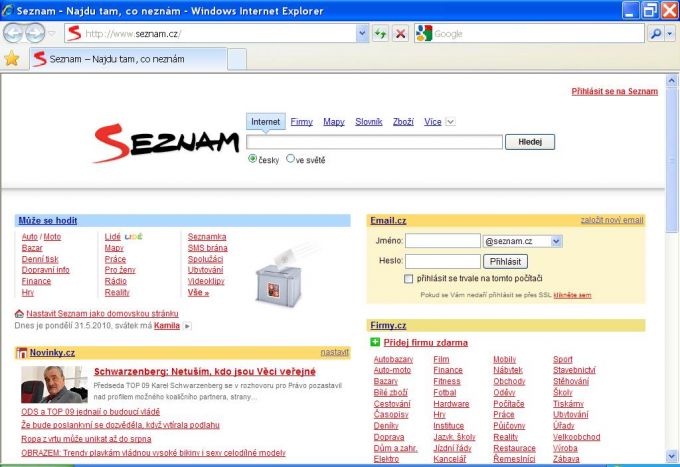Open a new blank browser tab
Viewport: 680px width, 467px height.
237,59
